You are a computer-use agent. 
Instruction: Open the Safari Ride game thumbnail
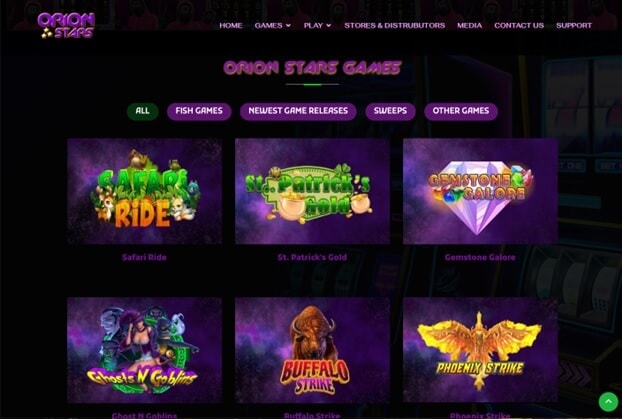144,191
